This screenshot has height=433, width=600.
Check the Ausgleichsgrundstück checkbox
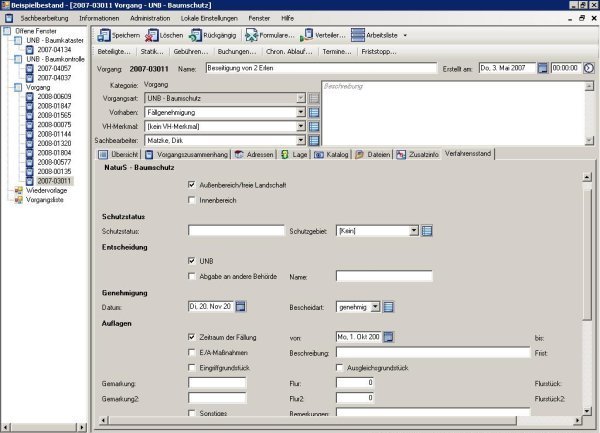[x=339, y=368]
